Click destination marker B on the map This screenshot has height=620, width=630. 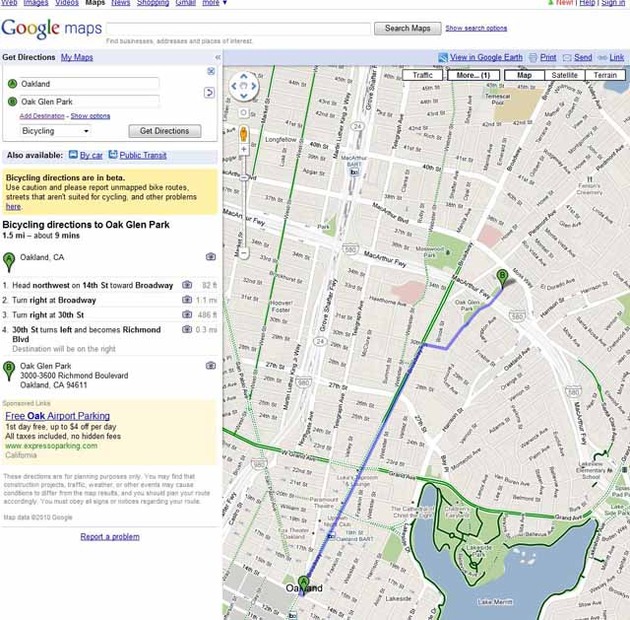point(502,278)
